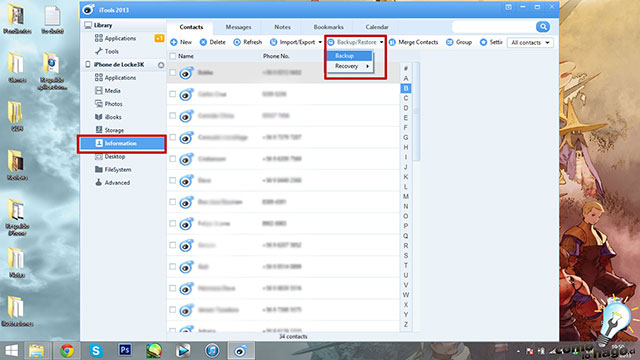Sort by the Phone No. column header
Viewport: 640px width, 360px height.
(276, 56)
